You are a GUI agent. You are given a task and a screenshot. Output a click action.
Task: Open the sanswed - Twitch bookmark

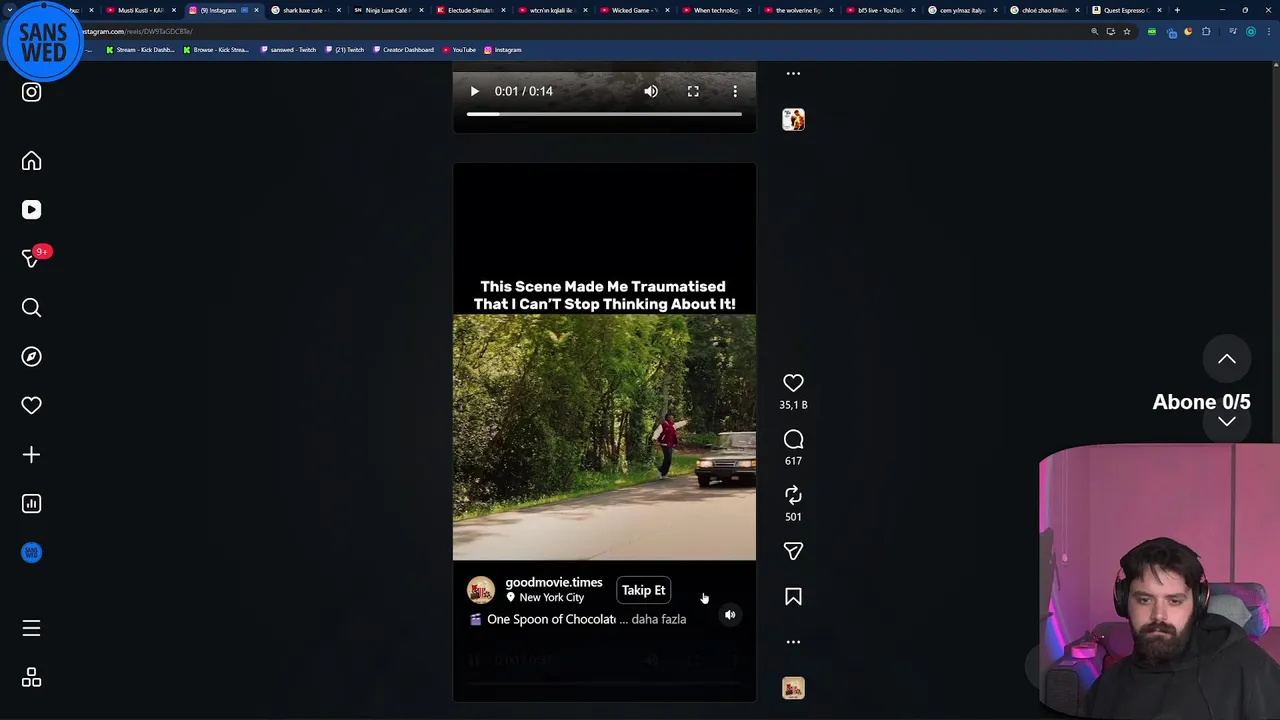(x=288, y=50)
